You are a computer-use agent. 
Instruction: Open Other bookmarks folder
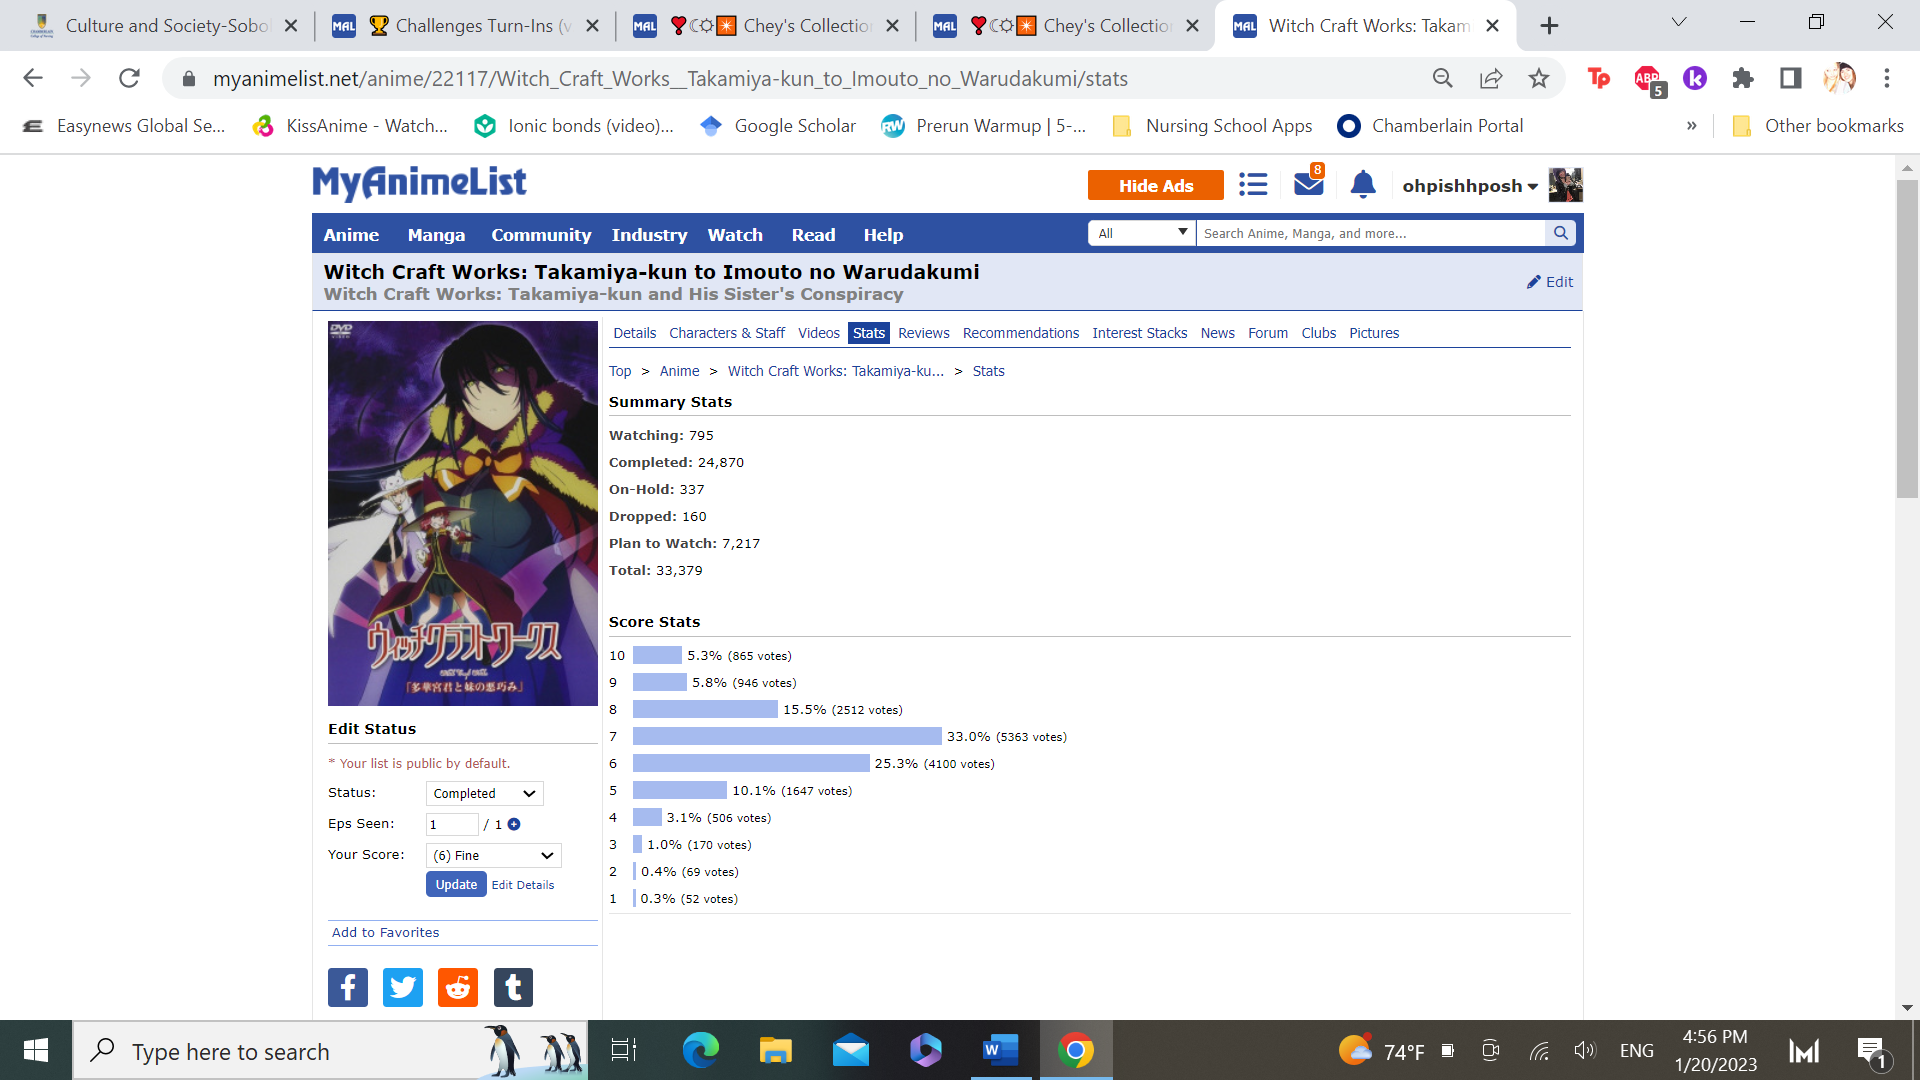pyautogui.click(x=1817, y=126)
